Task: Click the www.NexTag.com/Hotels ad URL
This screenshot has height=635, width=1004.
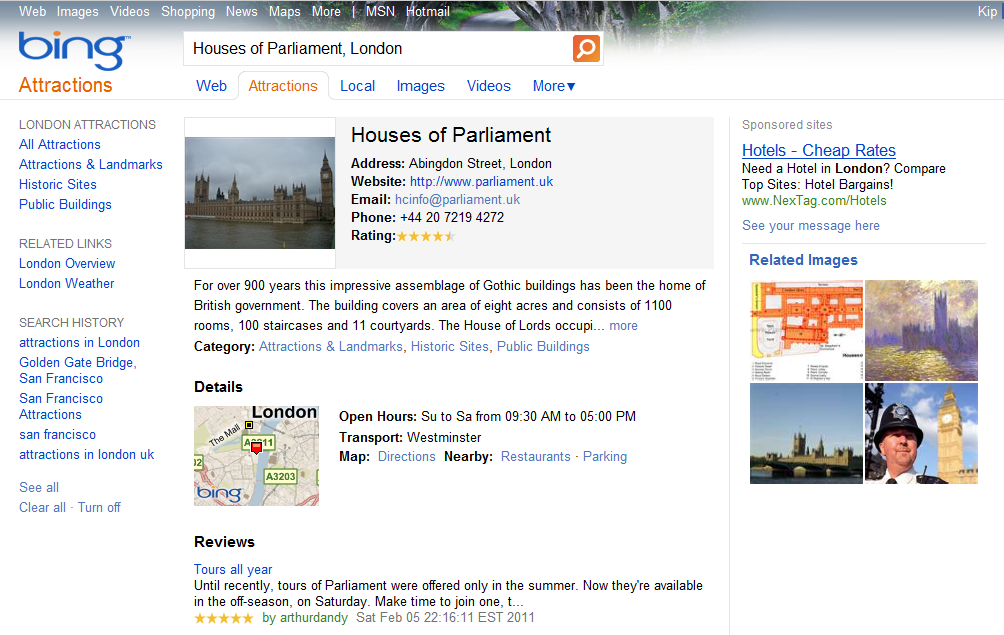Action: pos(814,201)
